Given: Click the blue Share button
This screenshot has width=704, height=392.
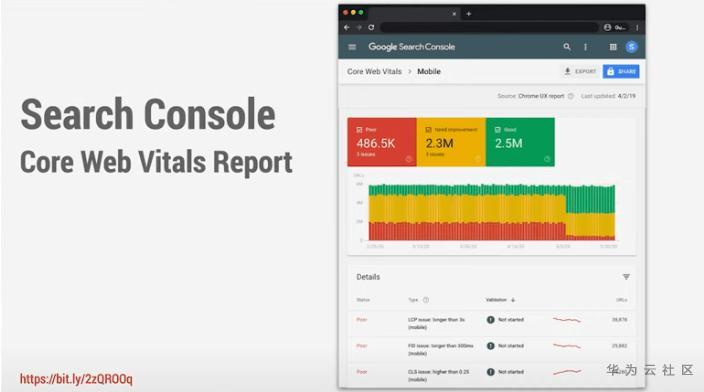Looking at the screenshot, I should tap(621, 71).
